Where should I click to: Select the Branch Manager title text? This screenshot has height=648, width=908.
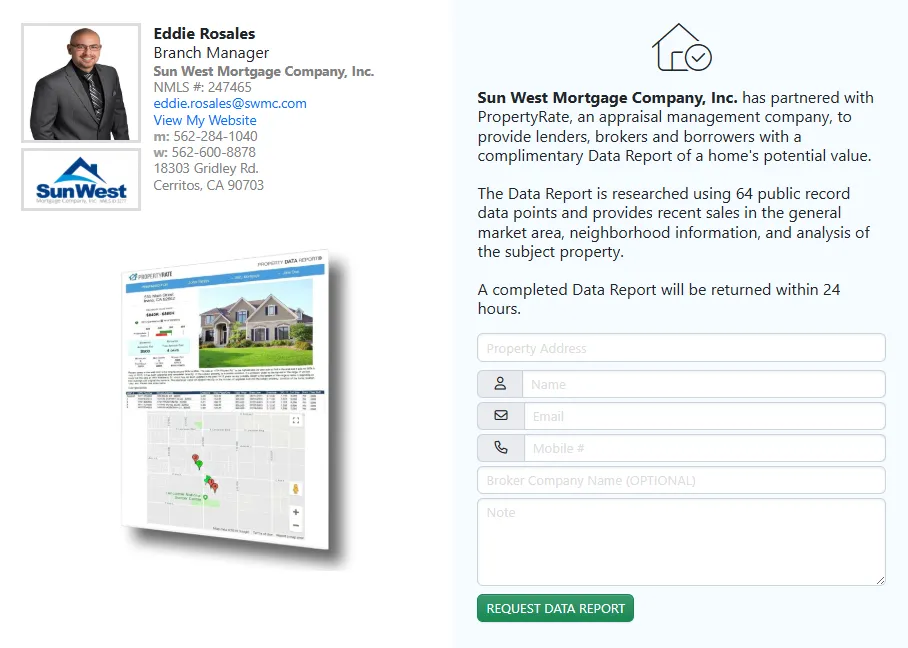tap(211, 53)
